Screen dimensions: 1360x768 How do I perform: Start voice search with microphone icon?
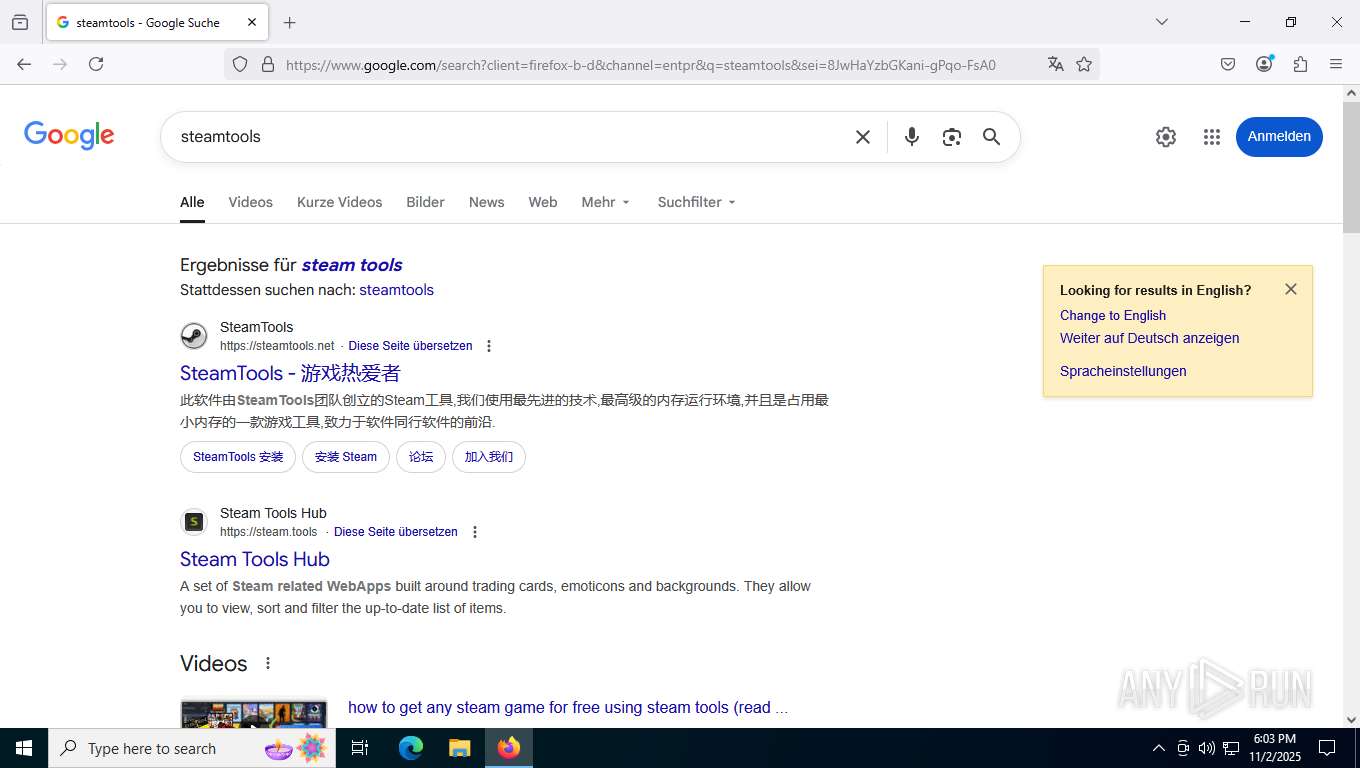(x=911, y=137)
